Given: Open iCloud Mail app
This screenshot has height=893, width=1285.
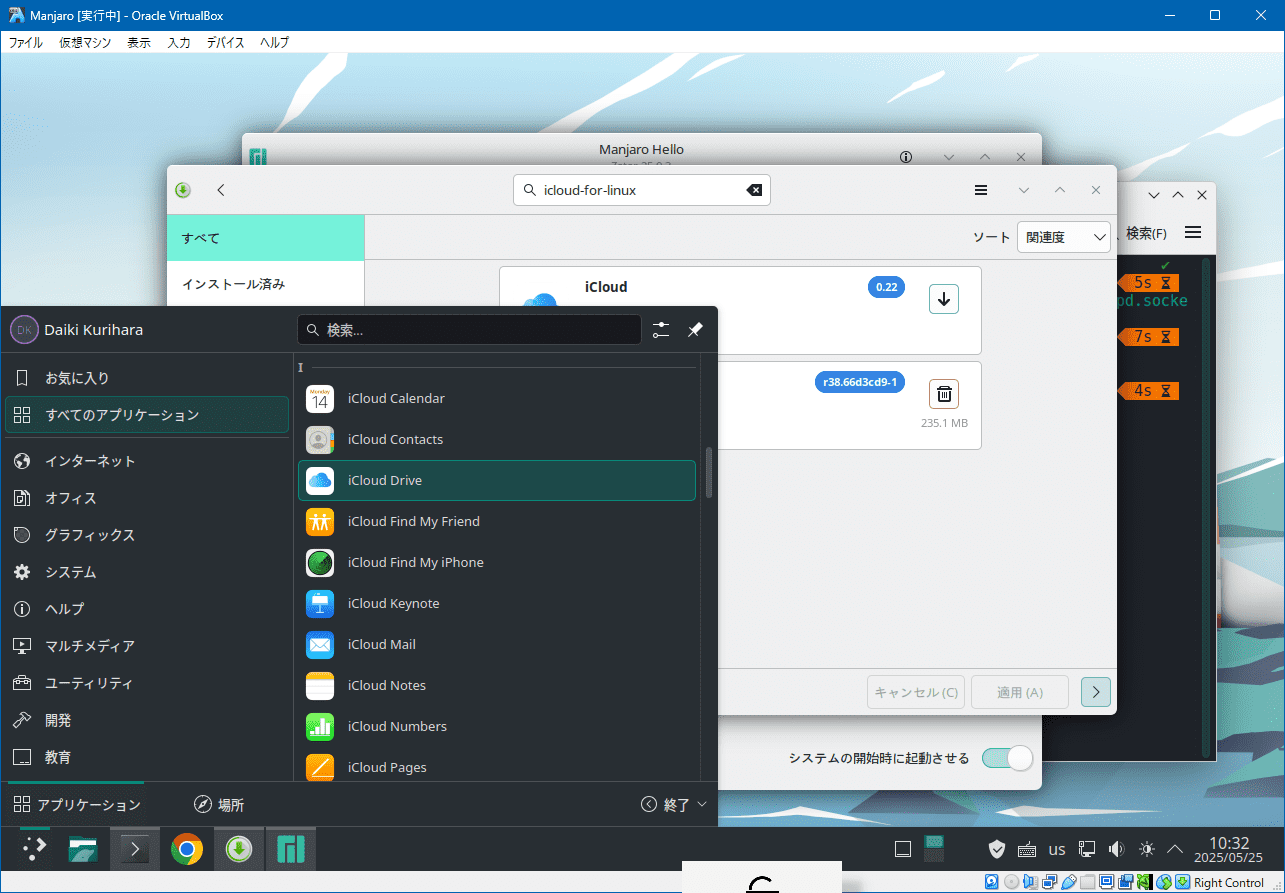Looking at the screenshot, I should pyautogui.click(x=496, y=644).
